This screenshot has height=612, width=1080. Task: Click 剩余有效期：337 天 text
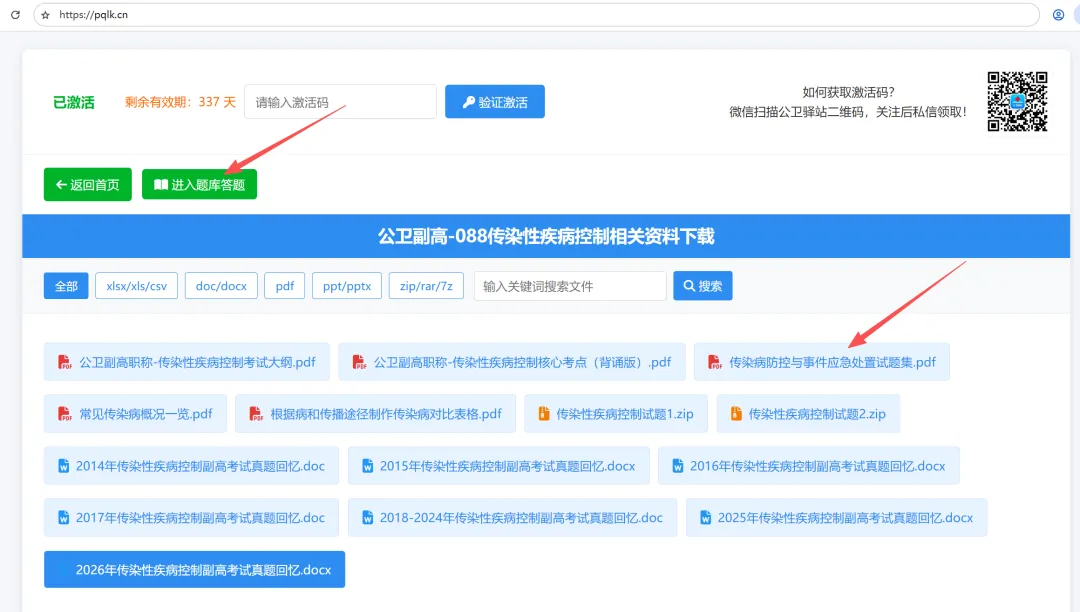pos(180,102)
